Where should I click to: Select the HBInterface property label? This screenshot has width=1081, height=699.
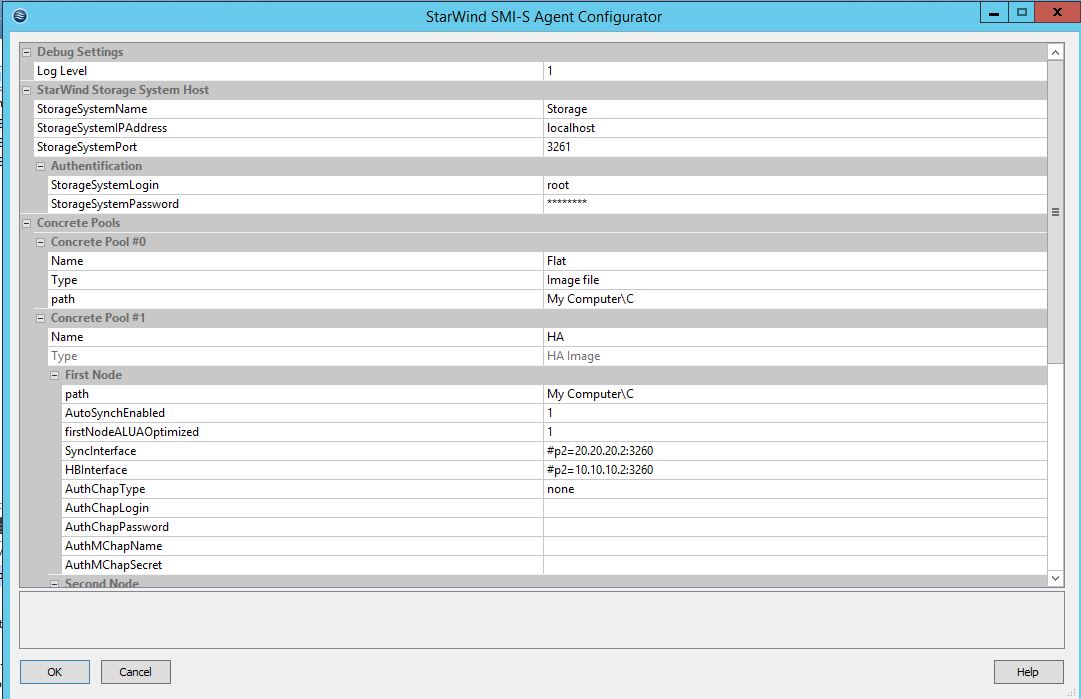96,470
